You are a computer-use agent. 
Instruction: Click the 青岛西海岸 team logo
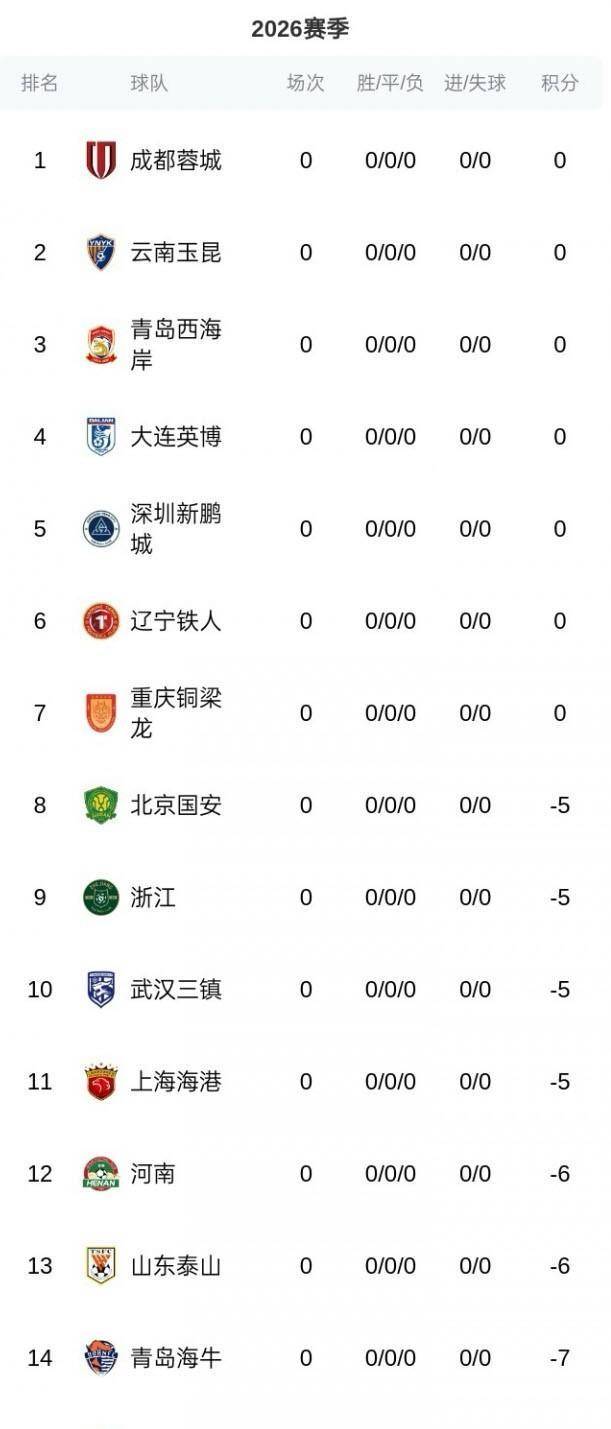(x=101, y=345)
